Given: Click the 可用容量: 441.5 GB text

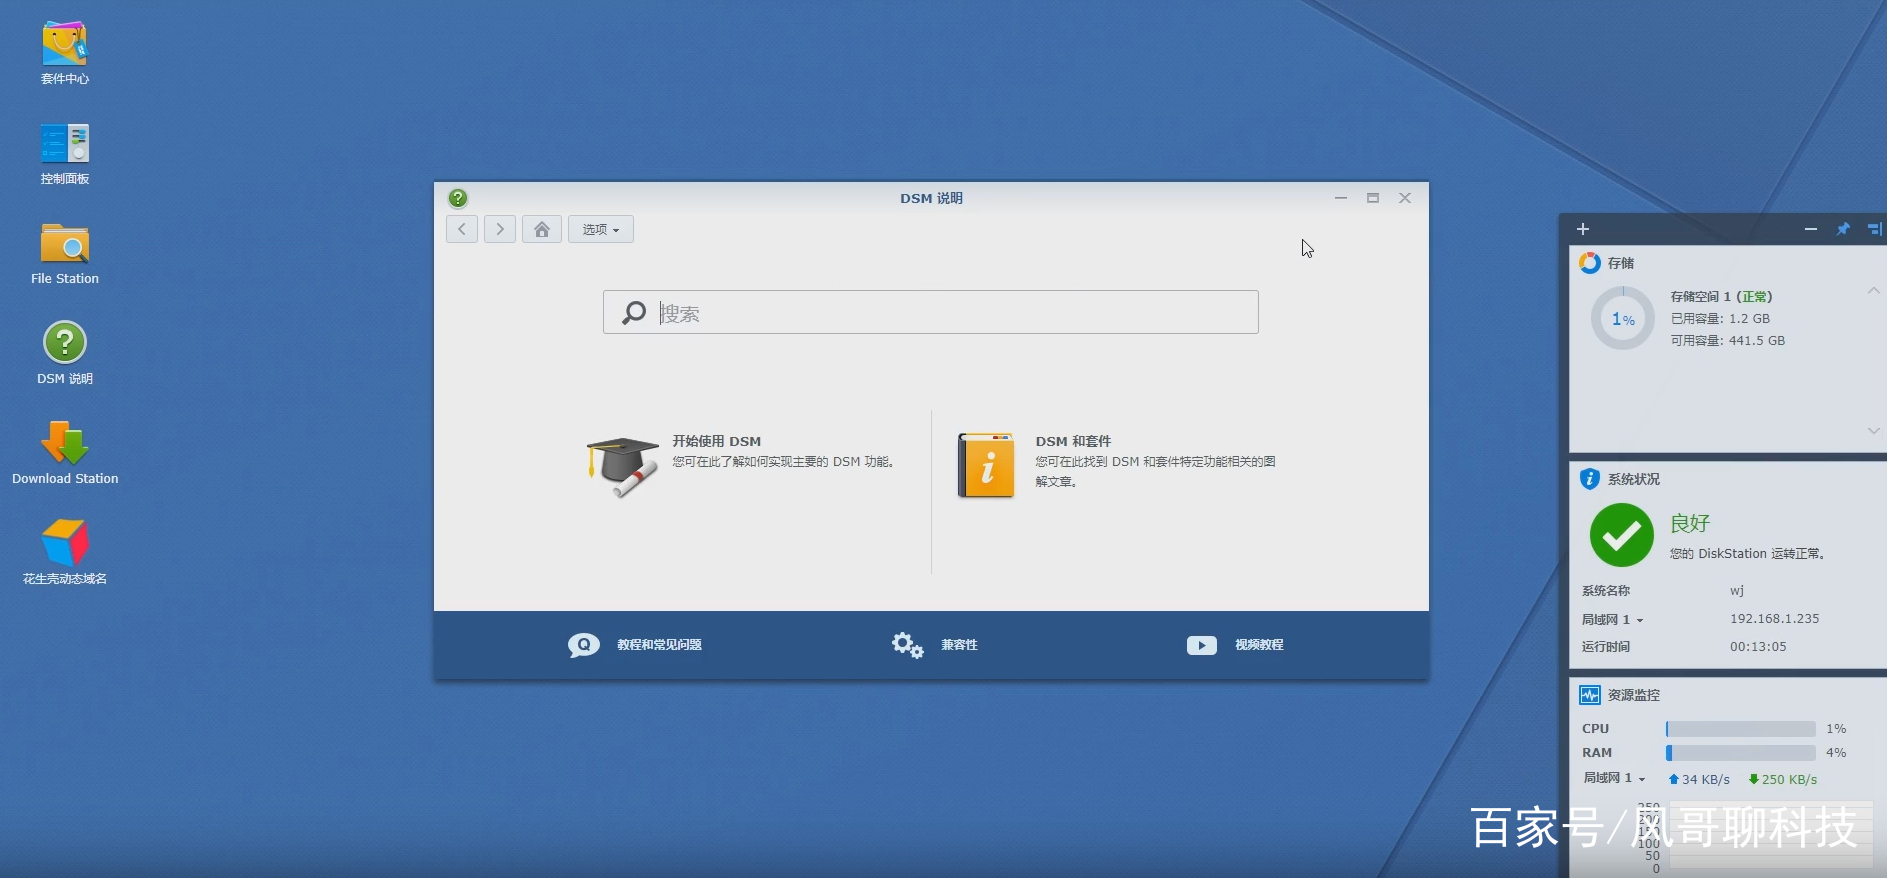Looking at the screenshot, I should [x=1728, y=341].
